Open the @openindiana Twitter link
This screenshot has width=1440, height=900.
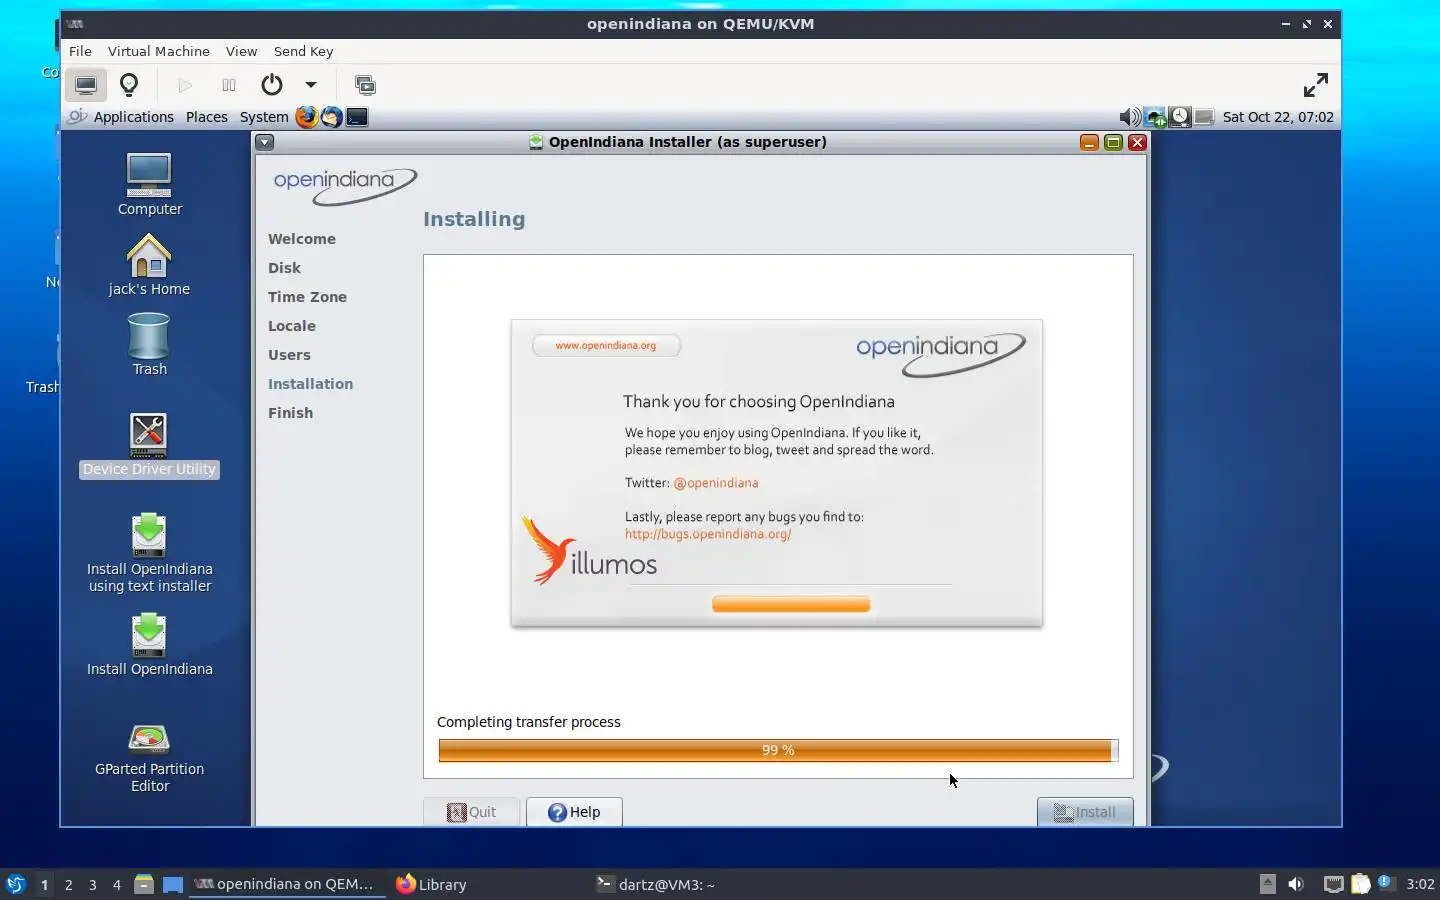[x=716, y=483]
